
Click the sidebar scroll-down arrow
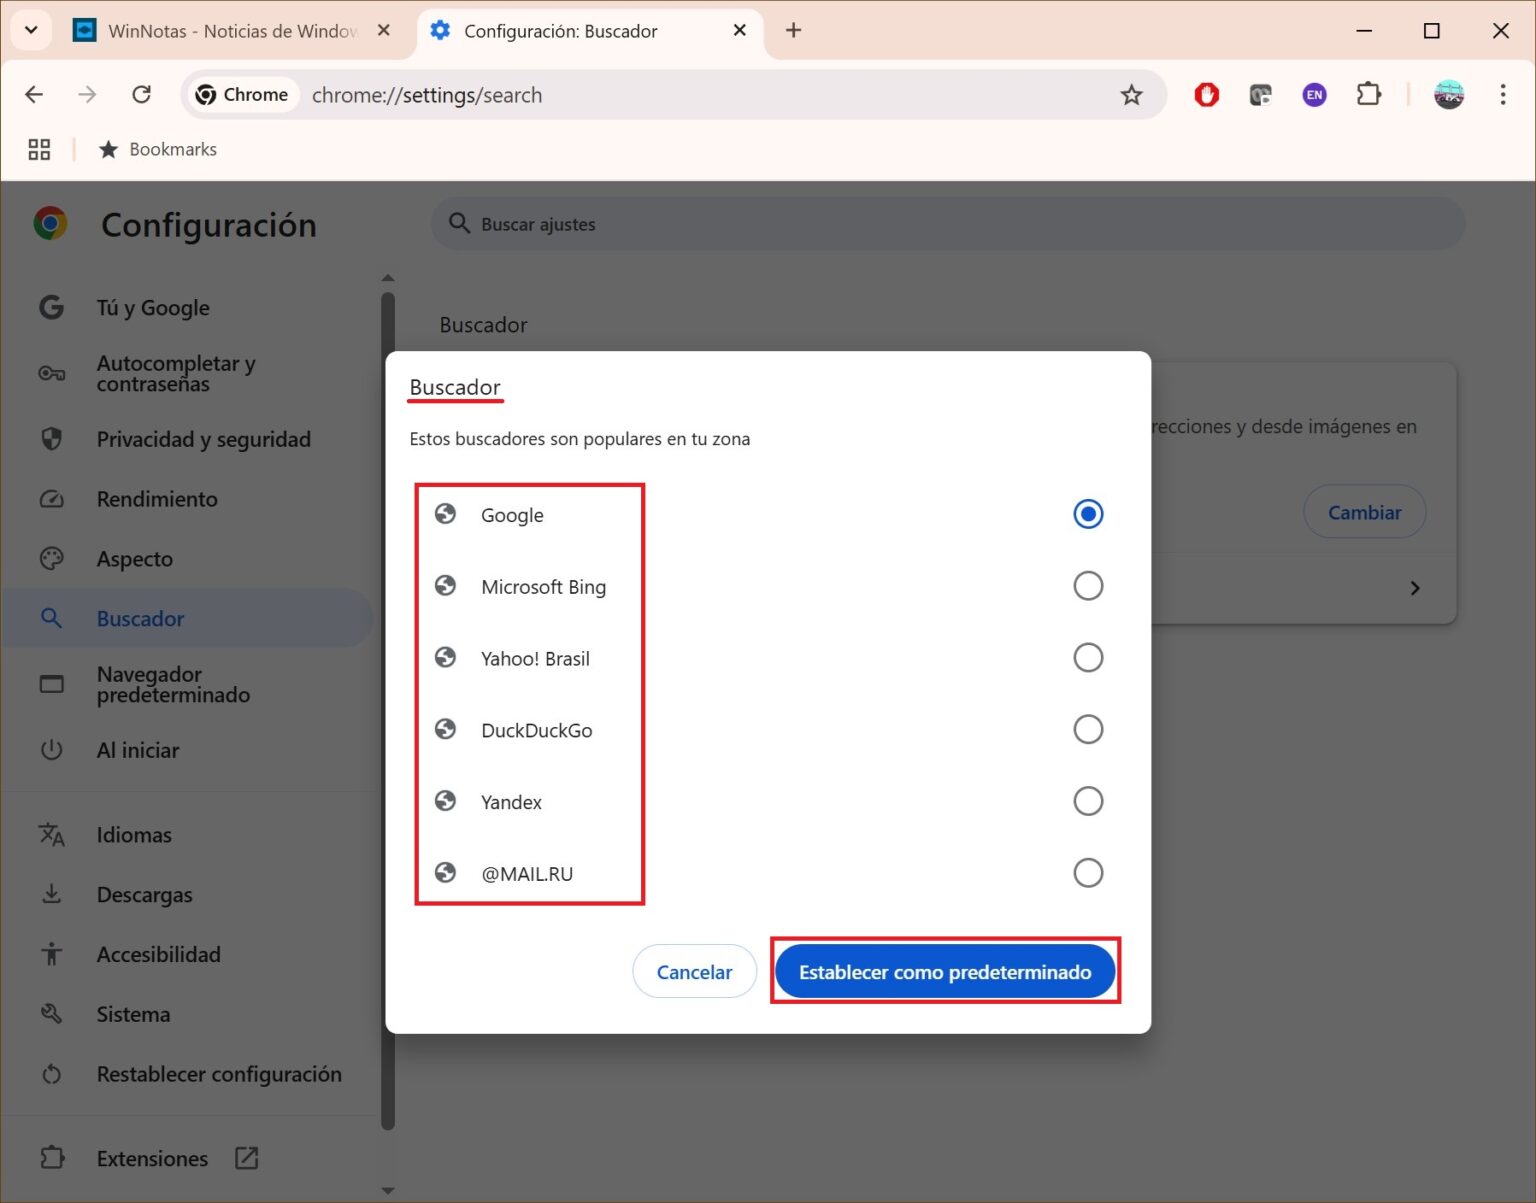388,1190
